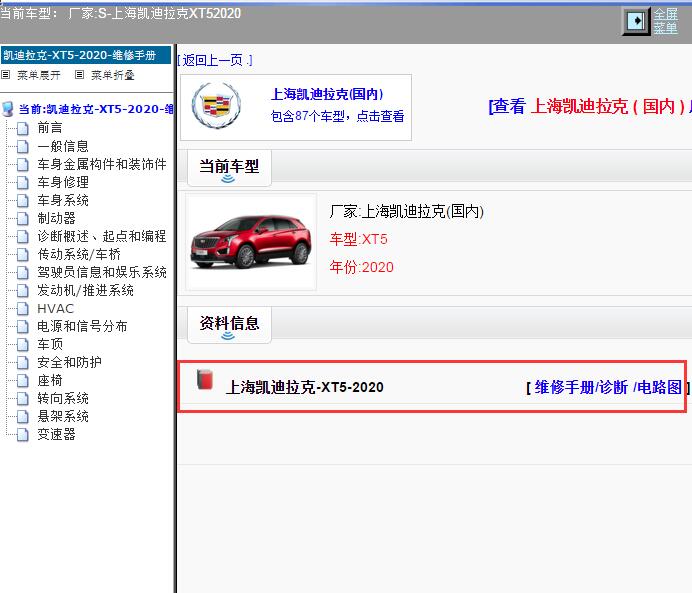This screenshot has width=692, height=593.
Task: Click the red XT5 car thumbnail
Action: 251,241
